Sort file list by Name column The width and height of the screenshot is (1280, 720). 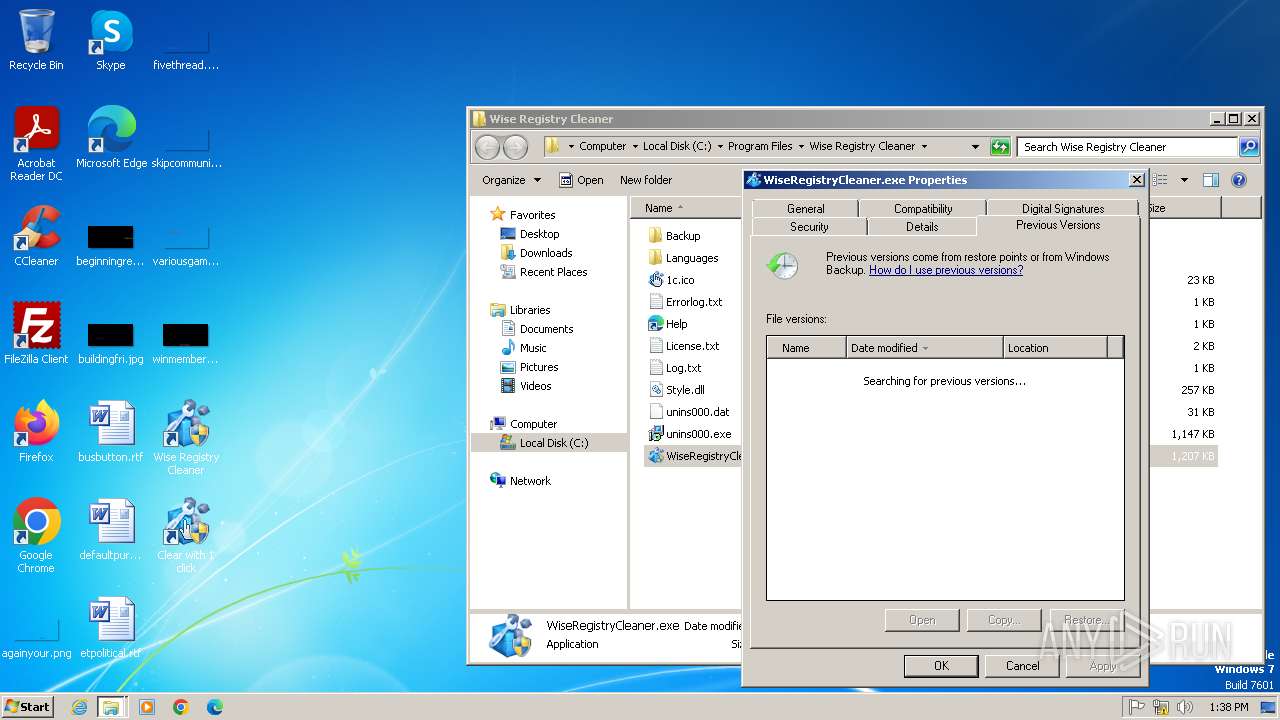[x=685, y=208]
